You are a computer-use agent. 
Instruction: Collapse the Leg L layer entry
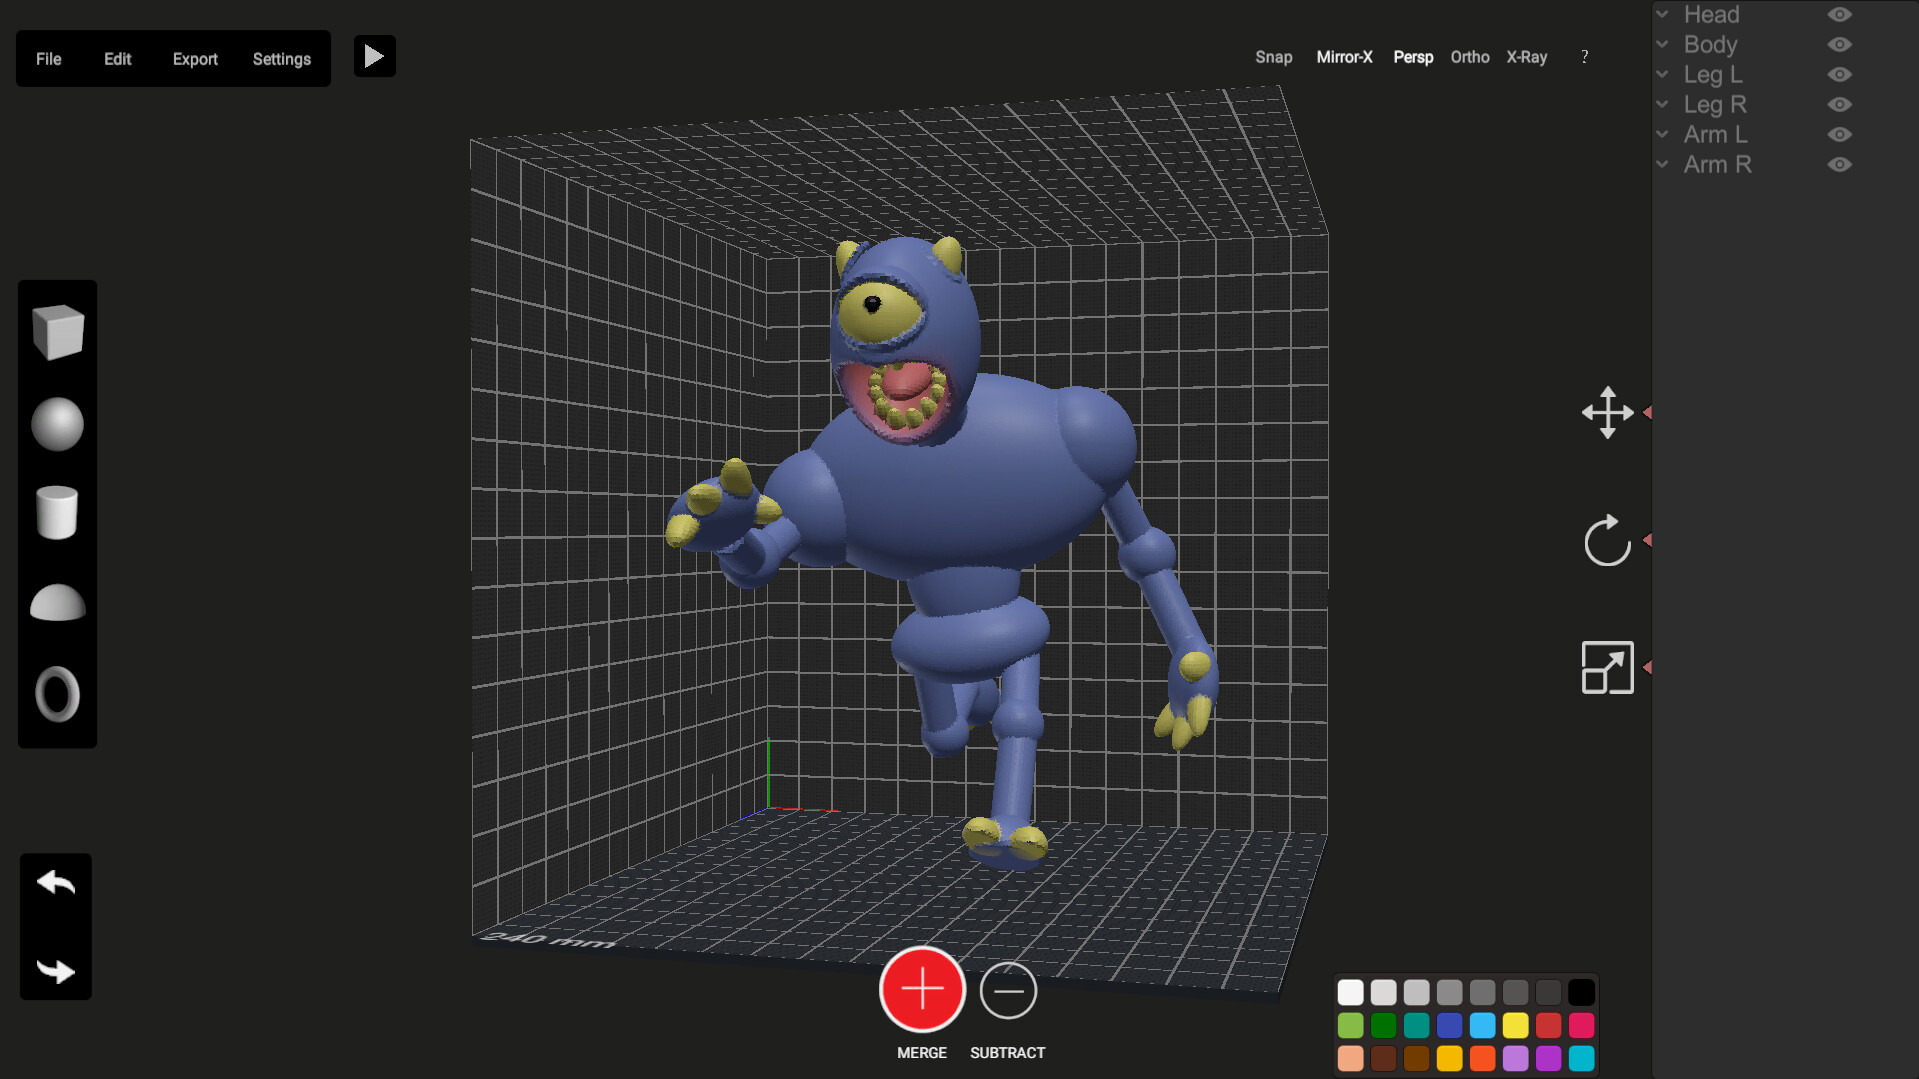point(1662,74)
